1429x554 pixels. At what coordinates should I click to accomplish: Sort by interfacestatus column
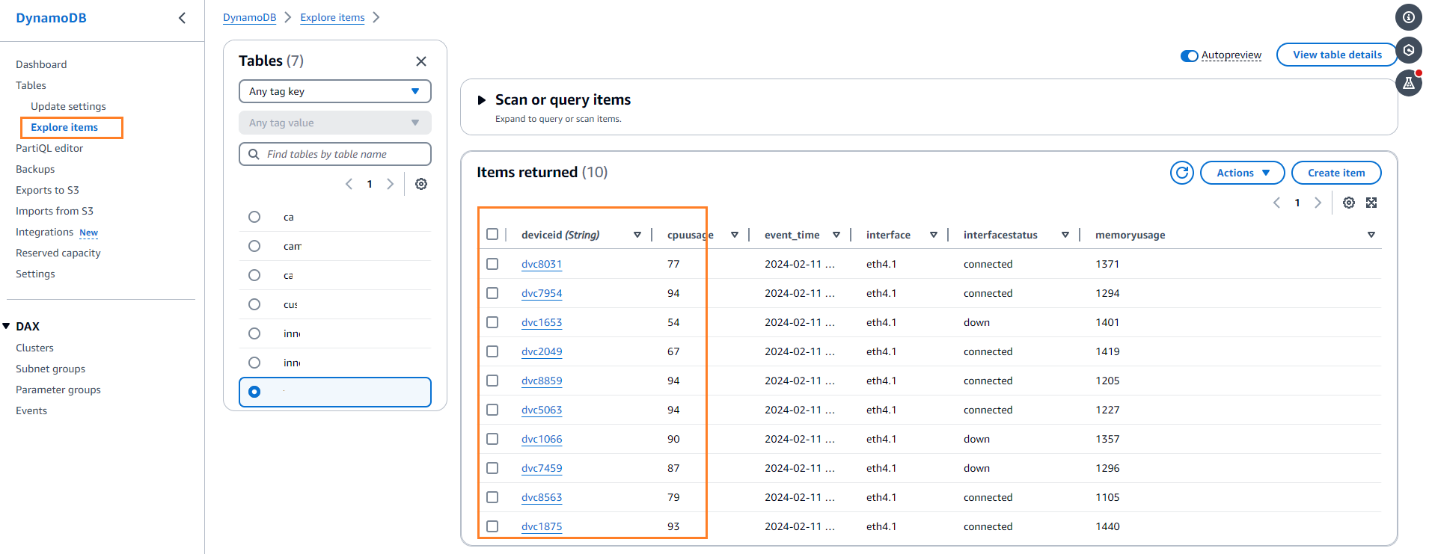(x=1065, y=235)
